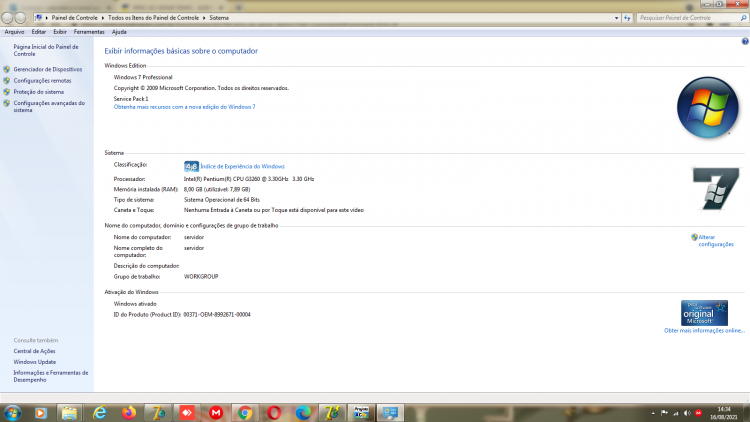Open Informações e Ferramentas de Desempenho link

(51, 376)
